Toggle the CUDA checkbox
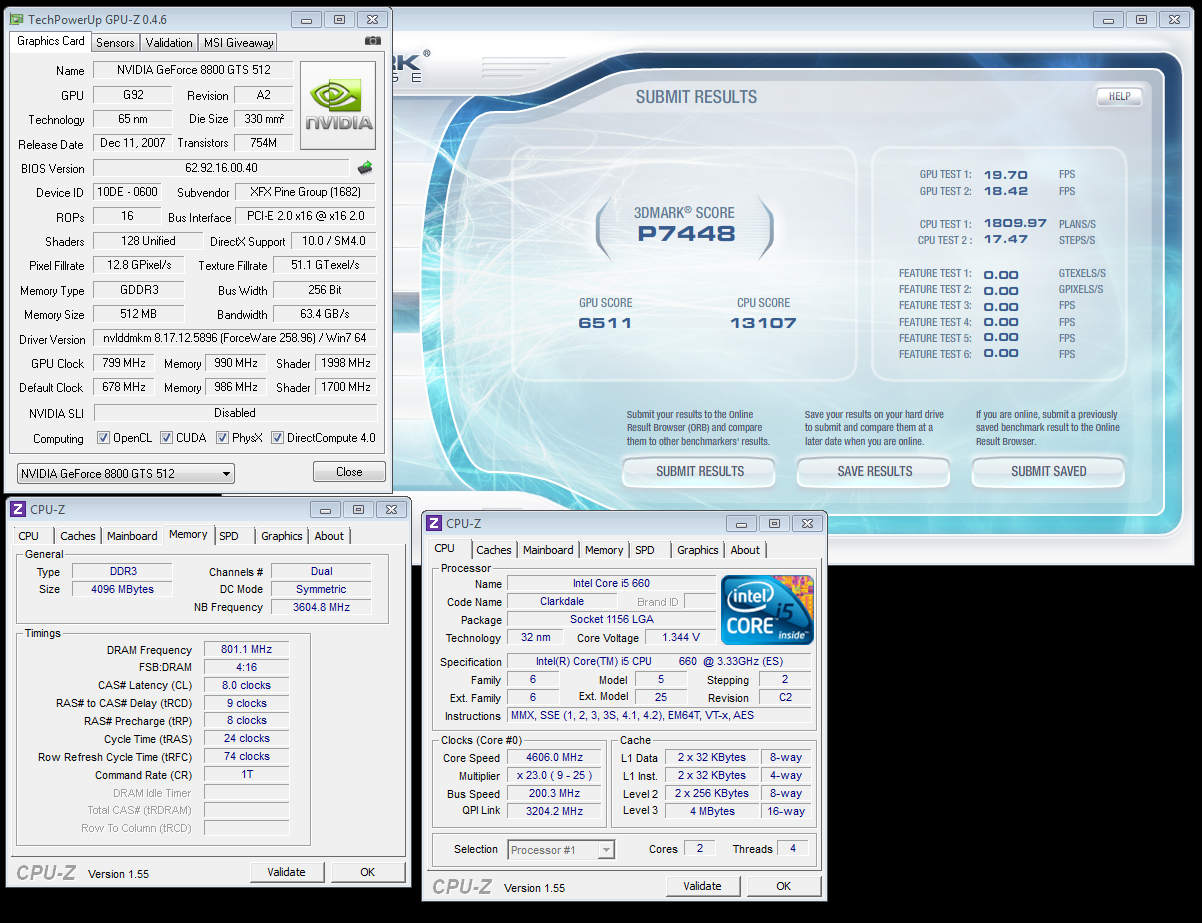This screenshot has width=1202, height=923. (166, 438)
